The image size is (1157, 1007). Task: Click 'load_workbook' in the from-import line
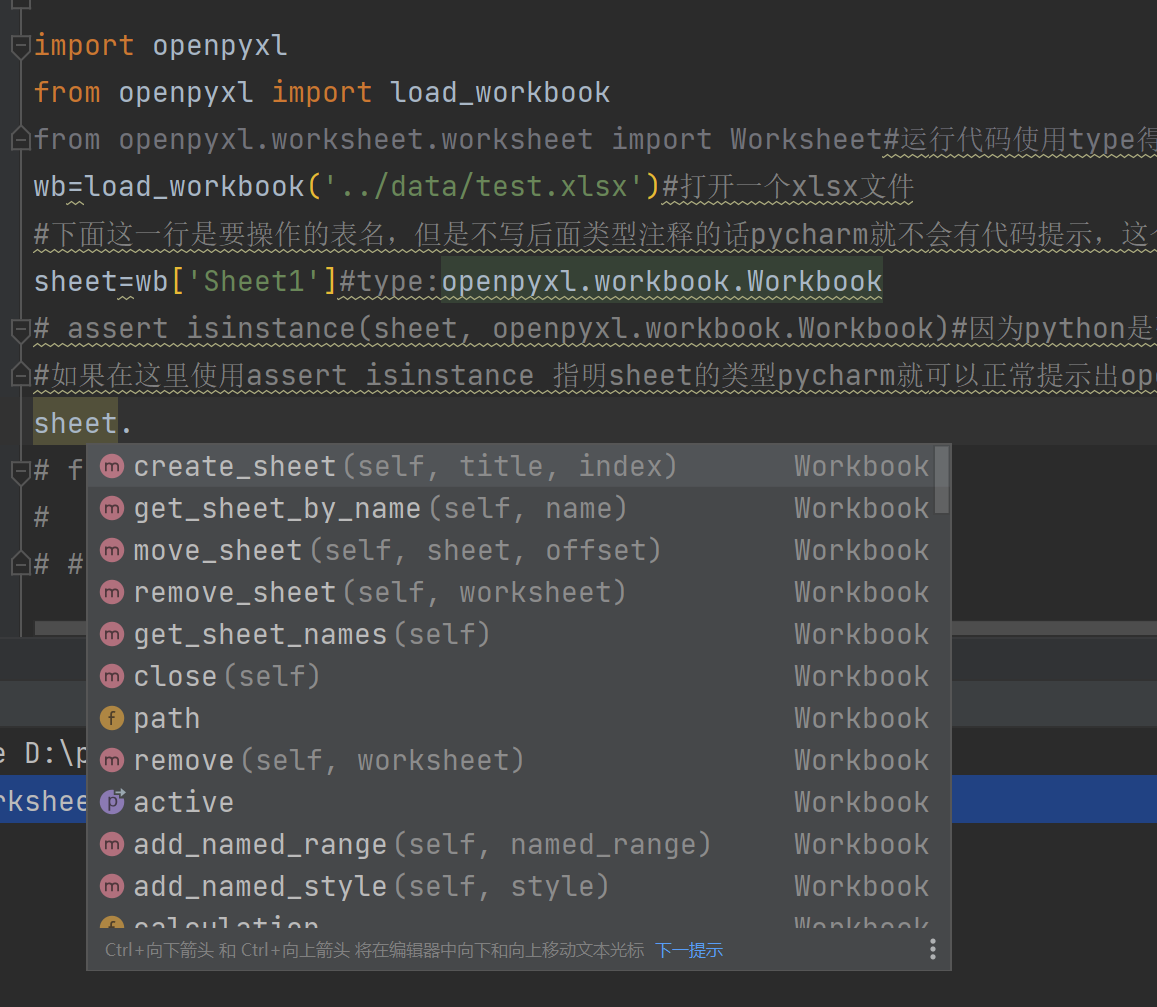(x=500, y=93)
